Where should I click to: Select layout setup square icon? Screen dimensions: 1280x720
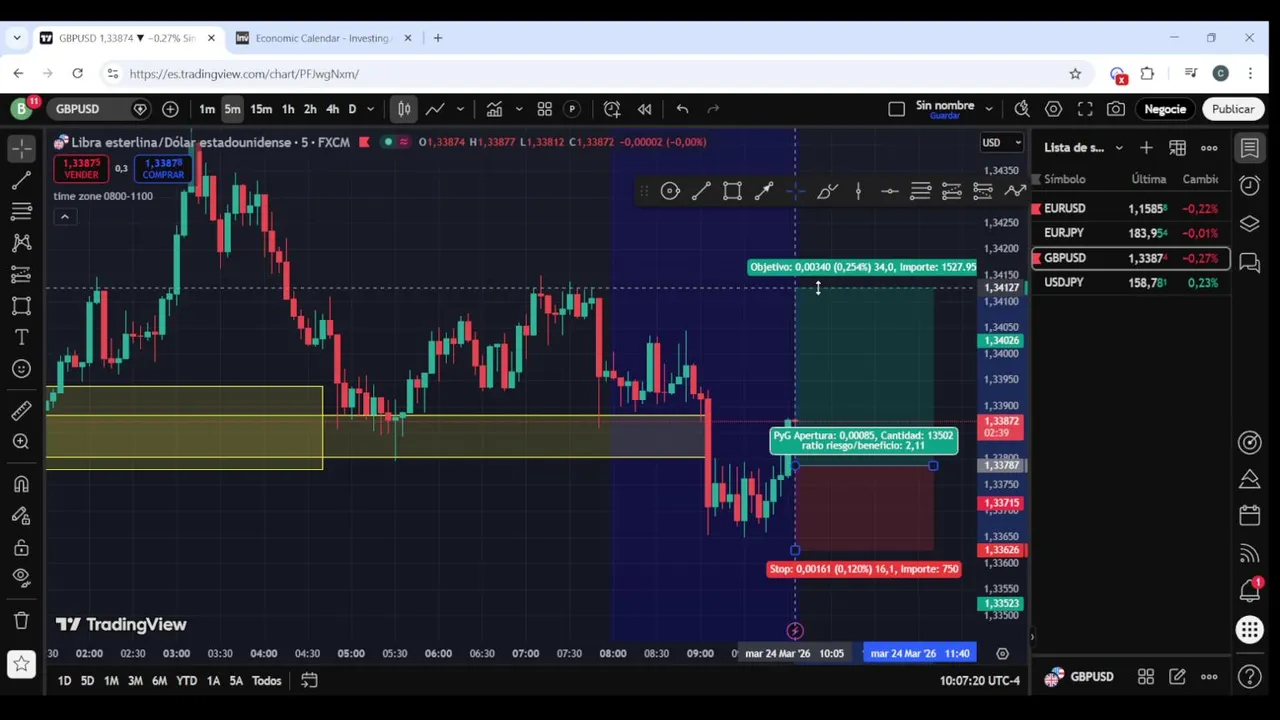click(896, 109)
